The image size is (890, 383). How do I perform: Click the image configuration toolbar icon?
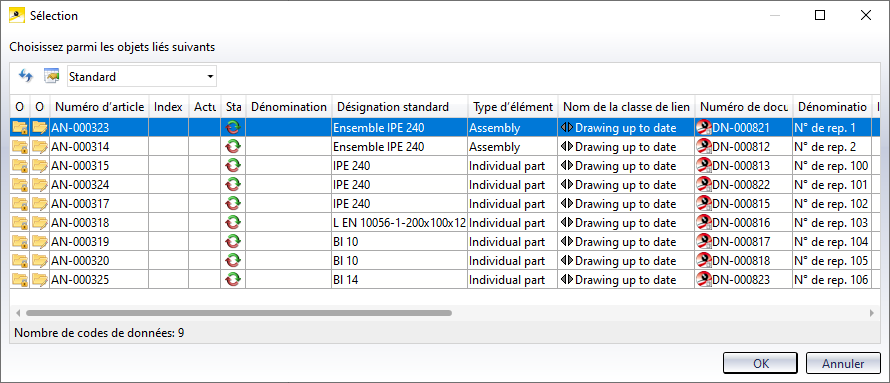[x=52, y=75]
